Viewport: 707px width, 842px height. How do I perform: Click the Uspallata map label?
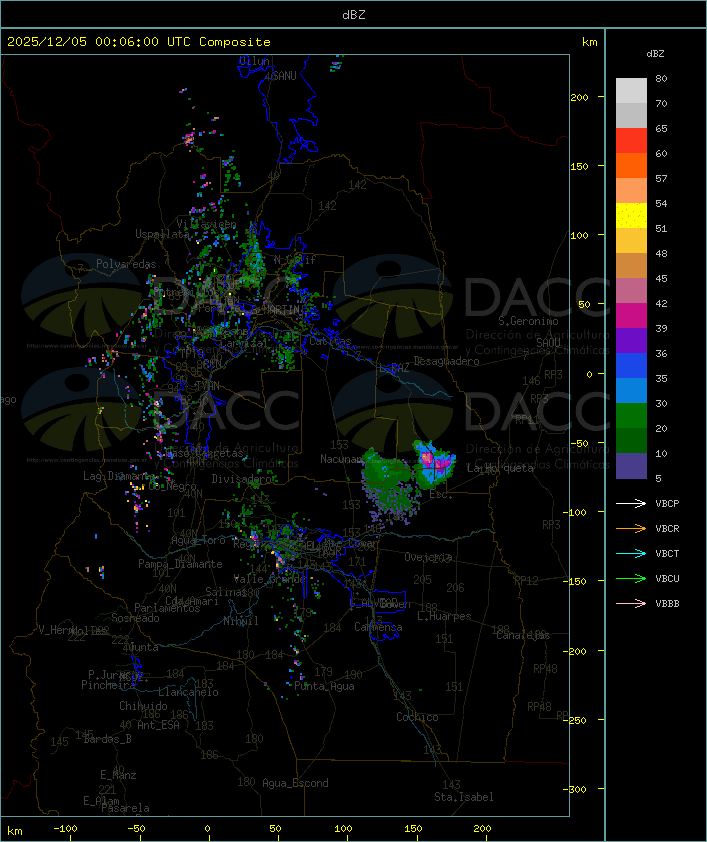(163, 234)
